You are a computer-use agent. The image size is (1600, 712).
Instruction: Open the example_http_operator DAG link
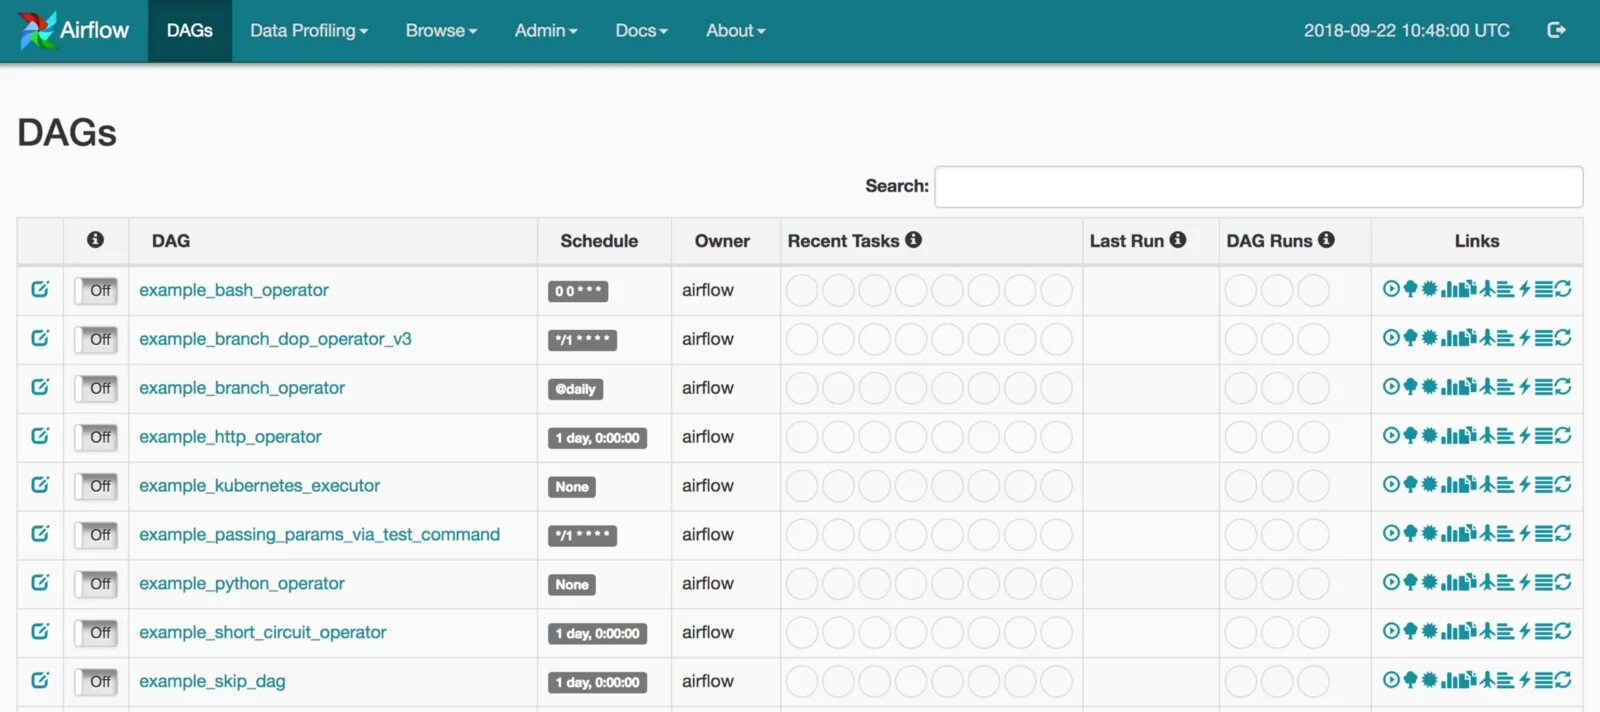pyautogui.click(x=230, y=437)
